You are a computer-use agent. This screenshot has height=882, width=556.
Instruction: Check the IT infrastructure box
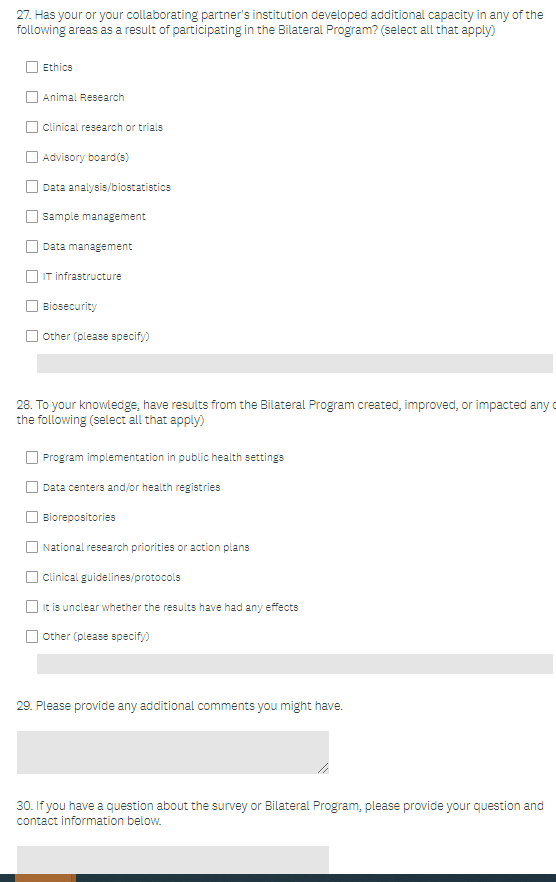pos(32,276)
